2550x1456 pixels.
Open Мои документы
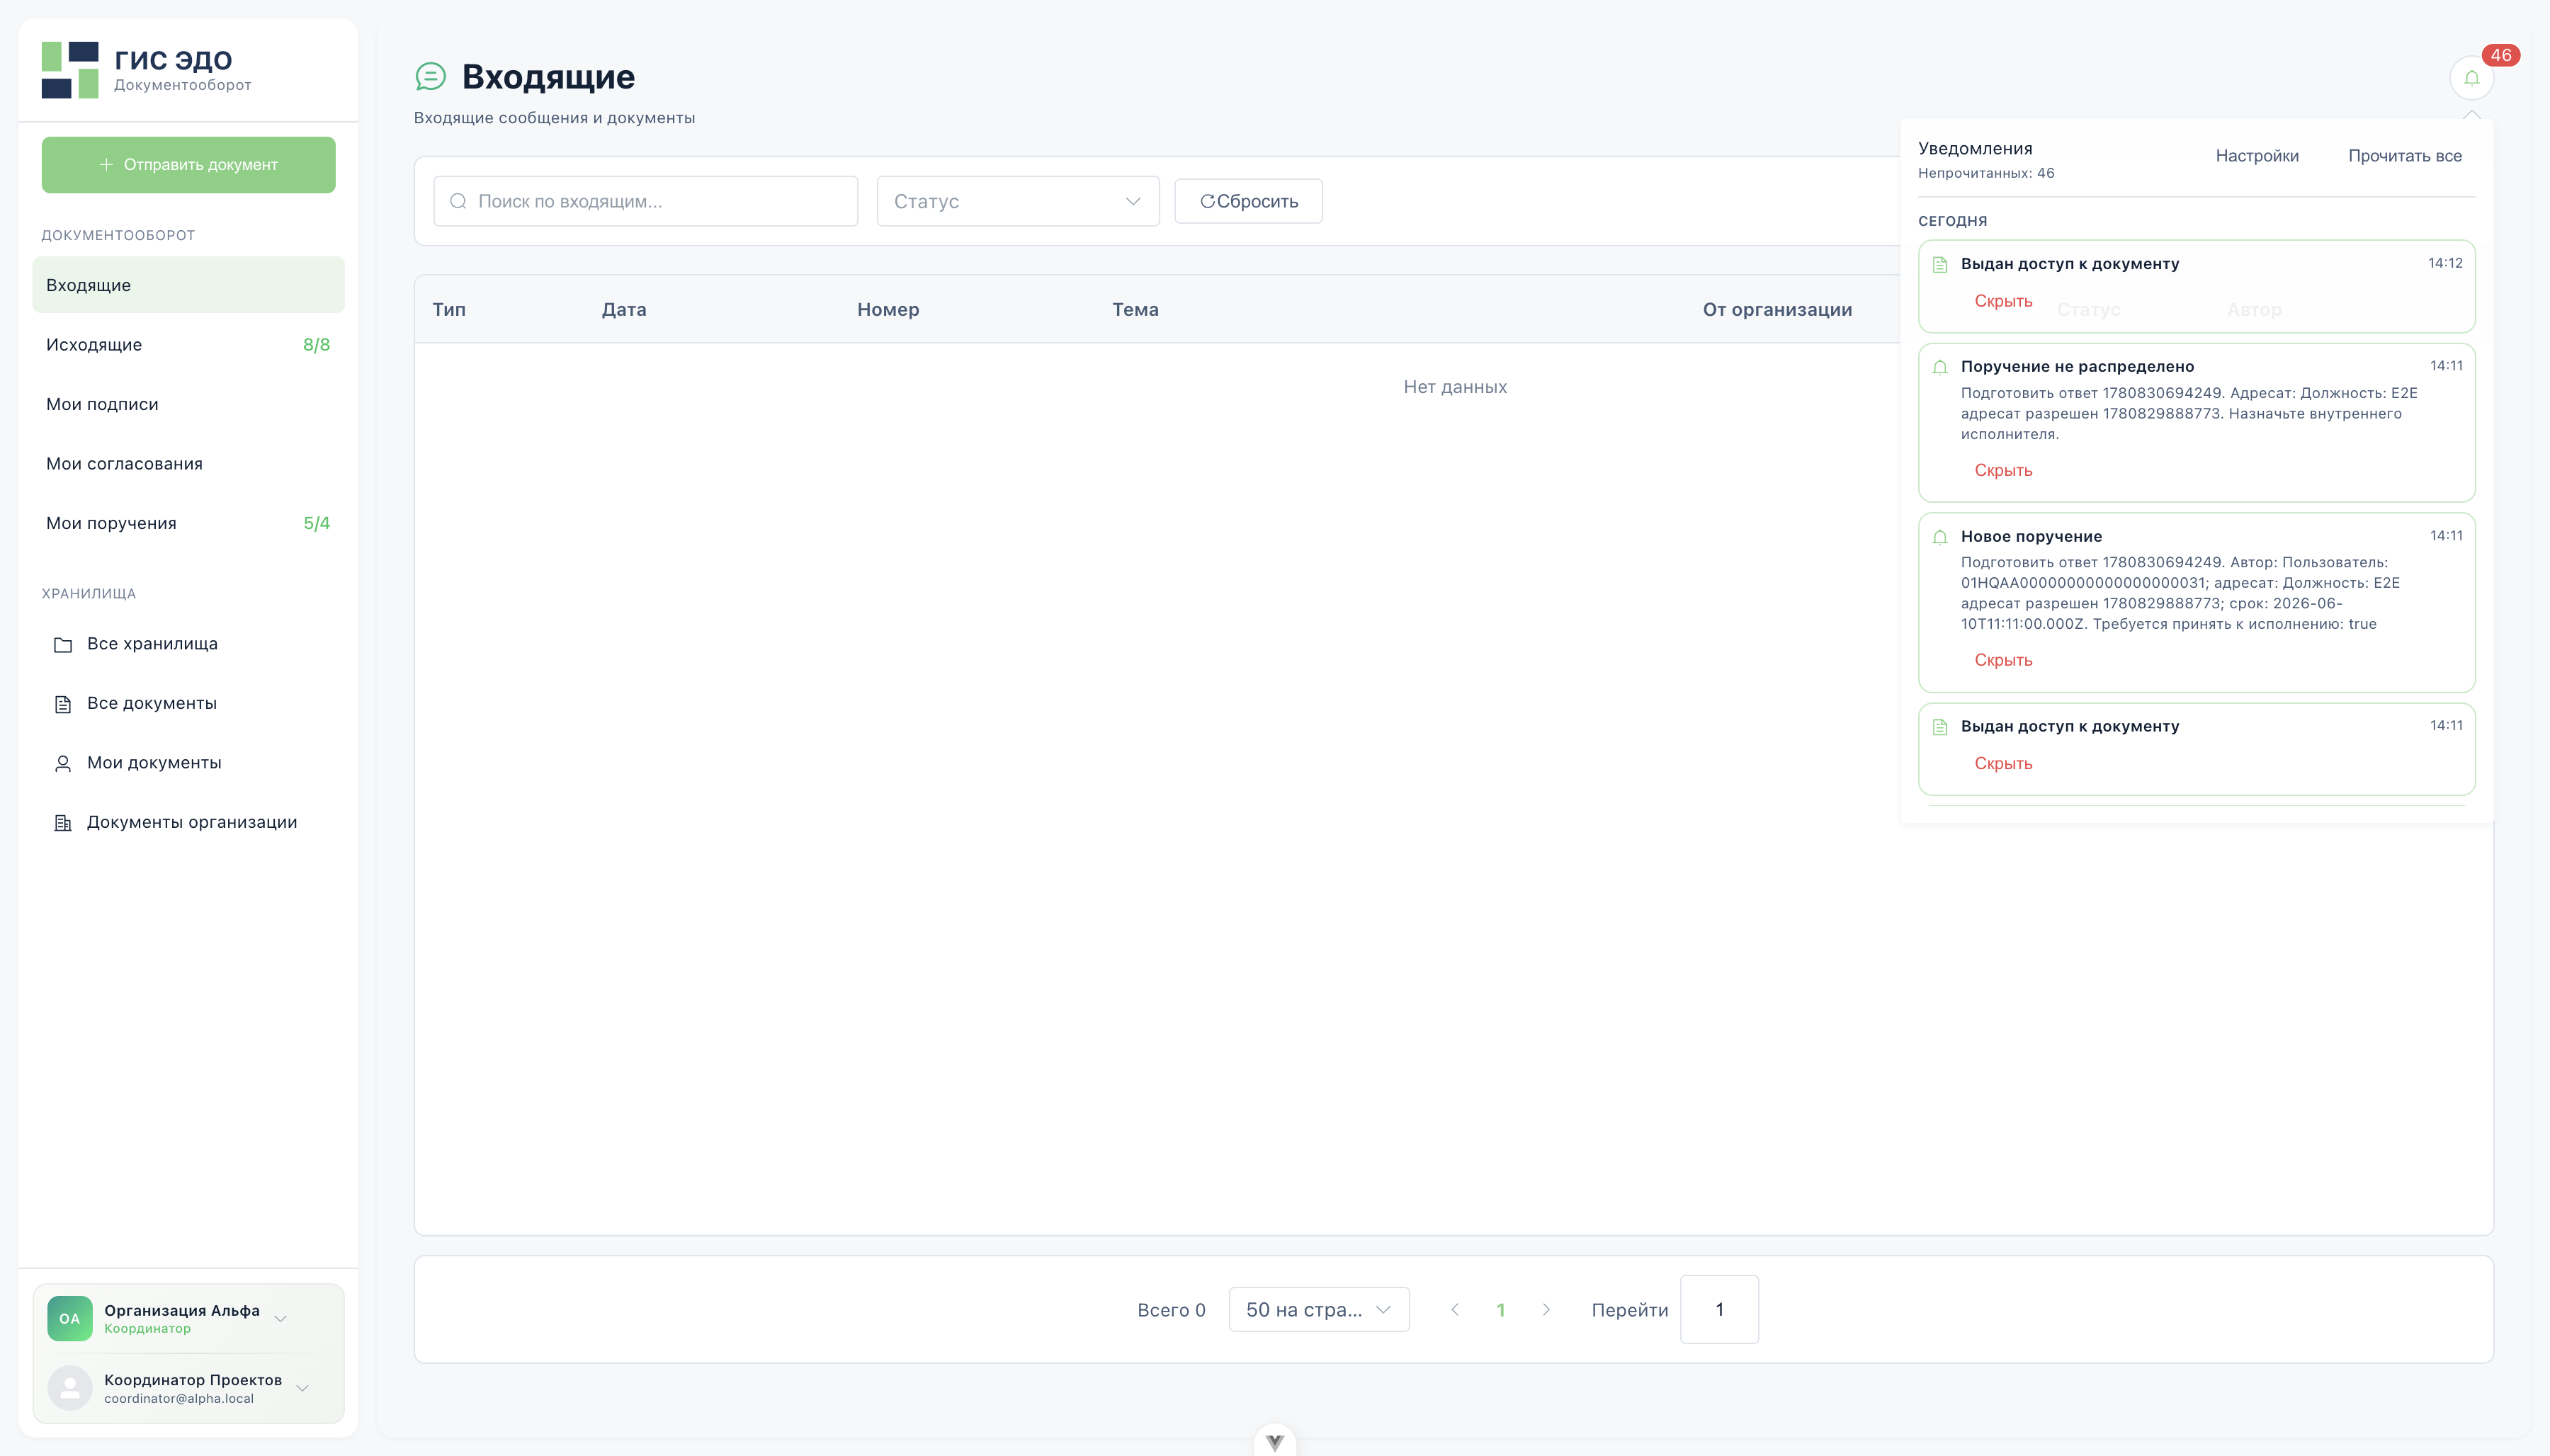pyautogui.click(x=189, y=763)
